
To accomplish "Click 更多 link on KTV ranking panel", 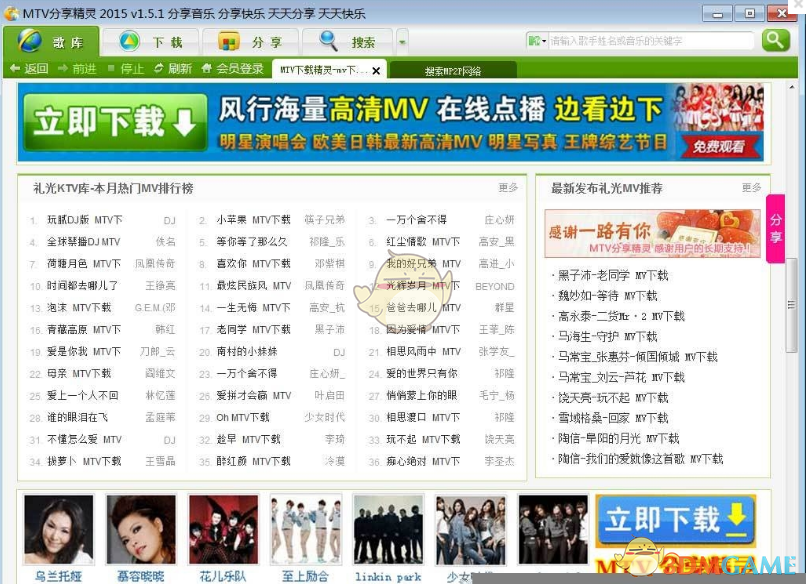I will [508, 189].
